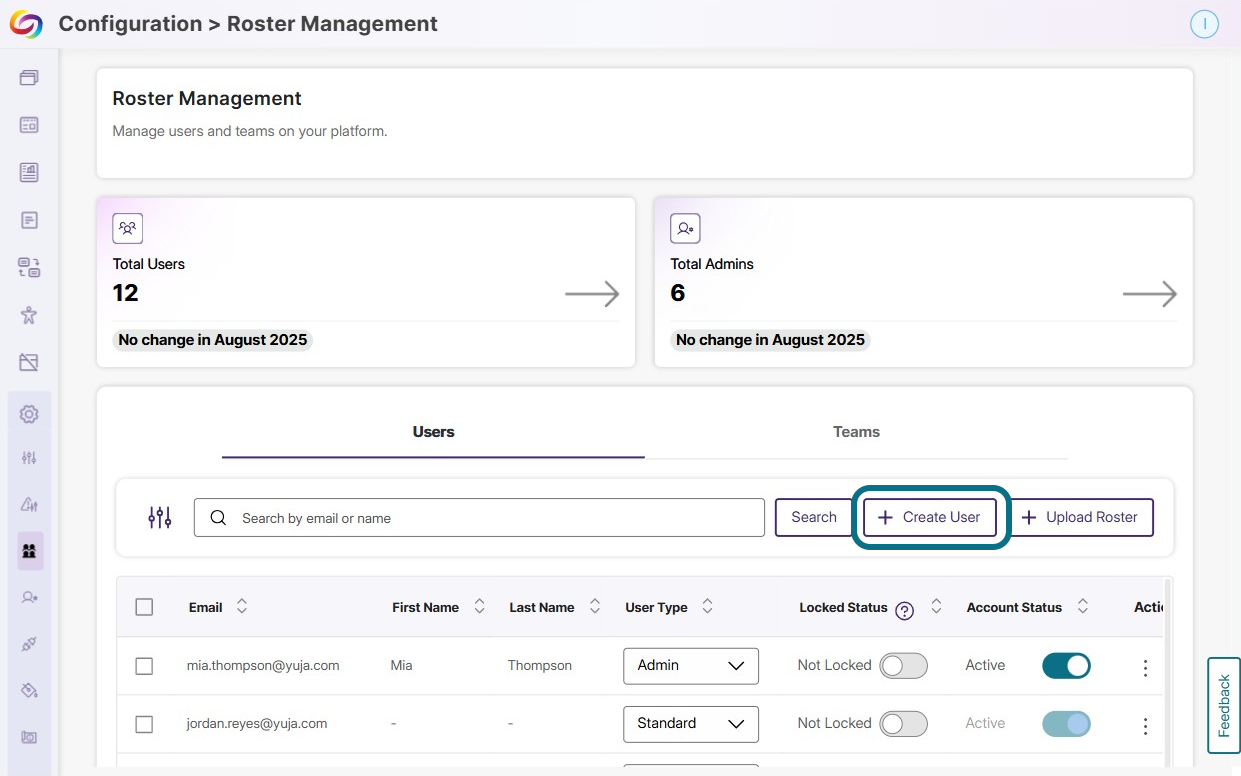
Task: Open the admin user sidebar icon
Action: tap(29, 597)
